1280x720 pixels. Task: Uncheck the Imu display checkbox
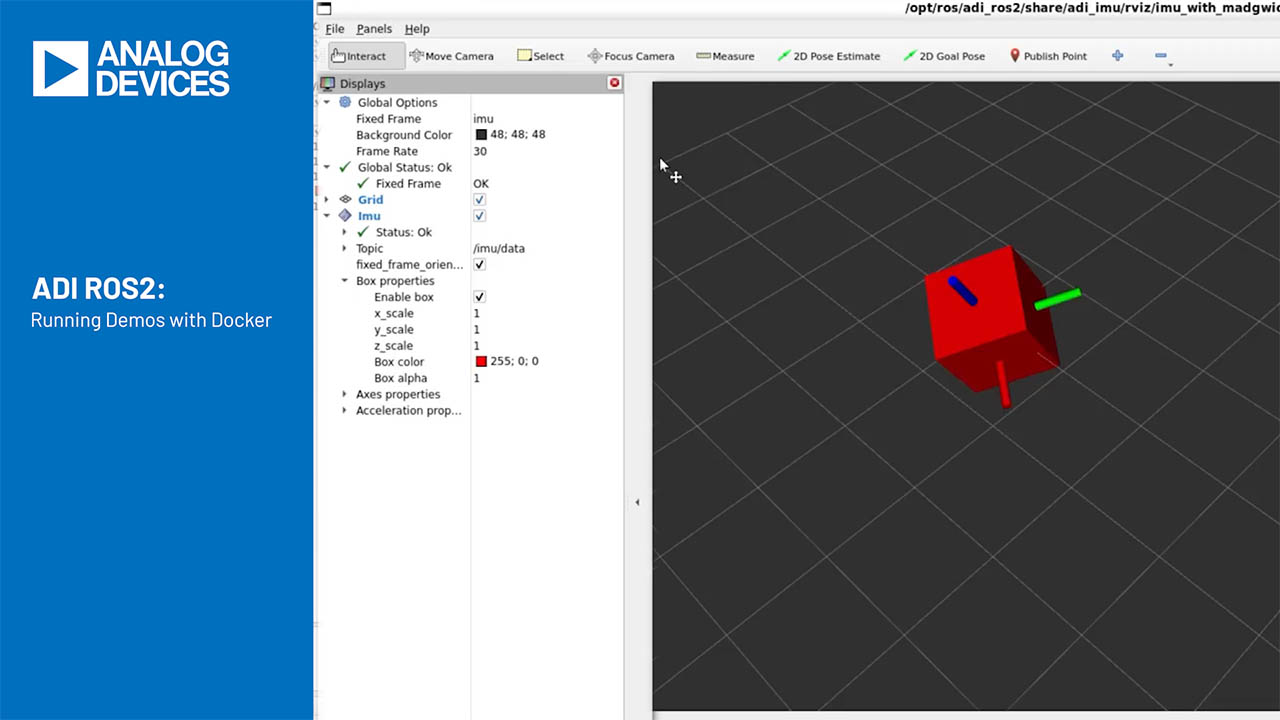479,216
